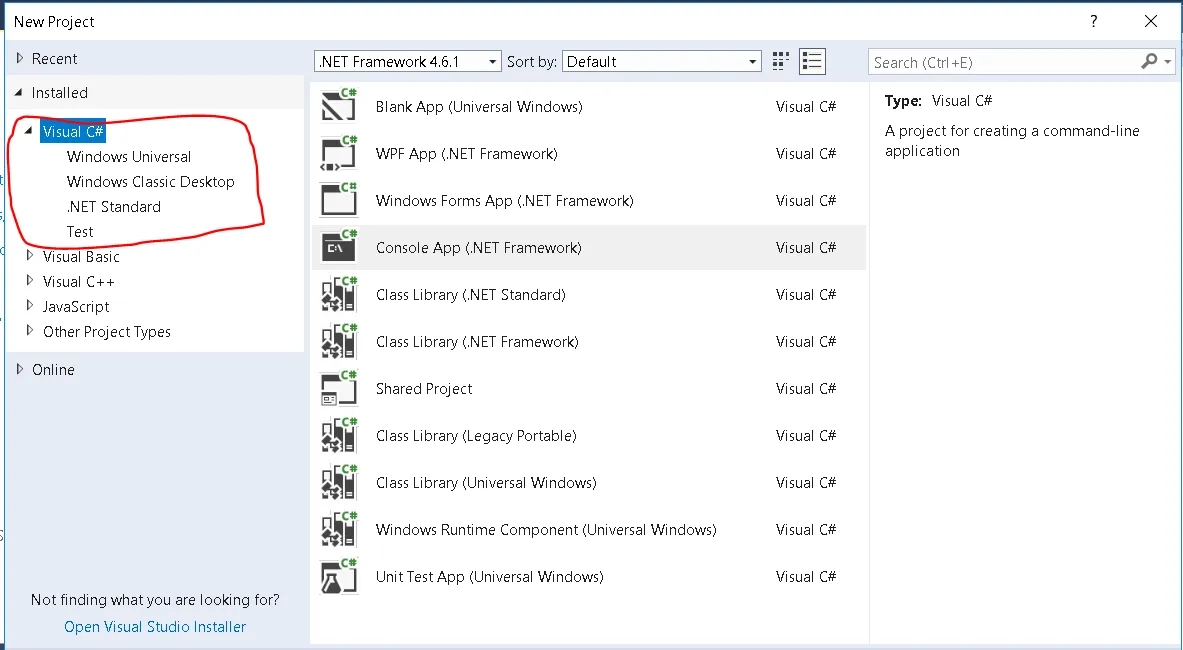The image size is (1183, 650).
Task: Select the .NET Standard category
Action: click(114, 207)
